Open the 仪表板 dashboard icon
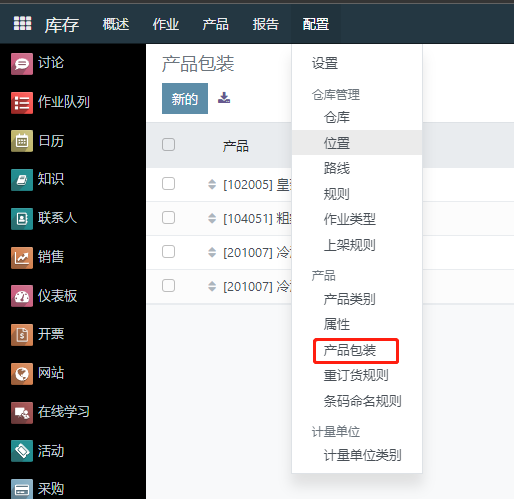The image size is (514, 499). coord(22,296)
